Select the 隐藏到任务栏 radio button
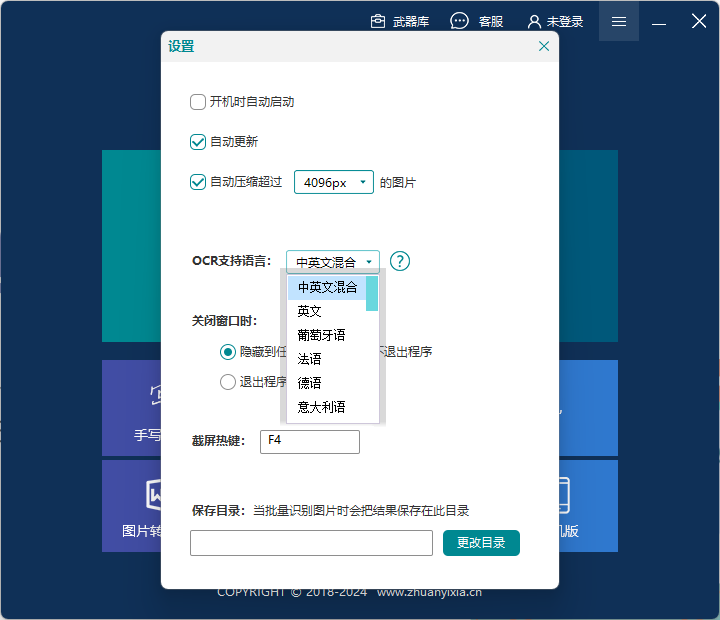 [x=228, y=352]
